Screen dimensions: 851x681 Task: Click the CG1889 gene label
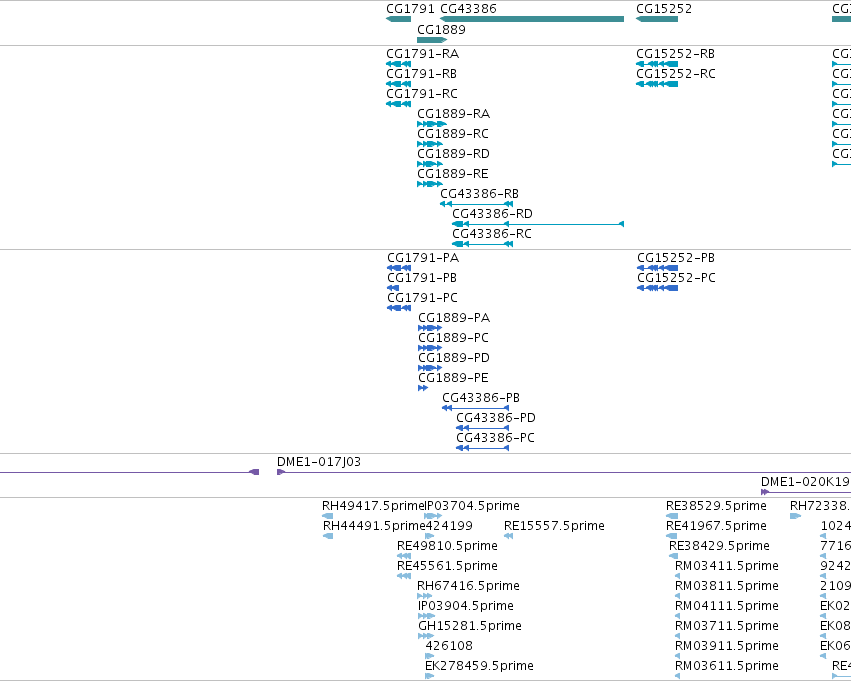(441, 29)
